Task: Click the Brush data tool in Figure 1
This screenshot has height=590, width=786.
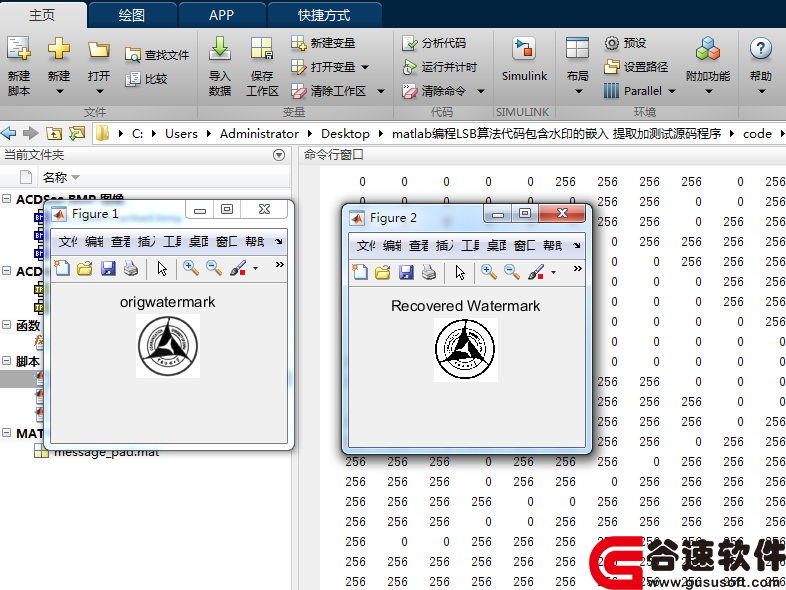Action: point(238,268)
